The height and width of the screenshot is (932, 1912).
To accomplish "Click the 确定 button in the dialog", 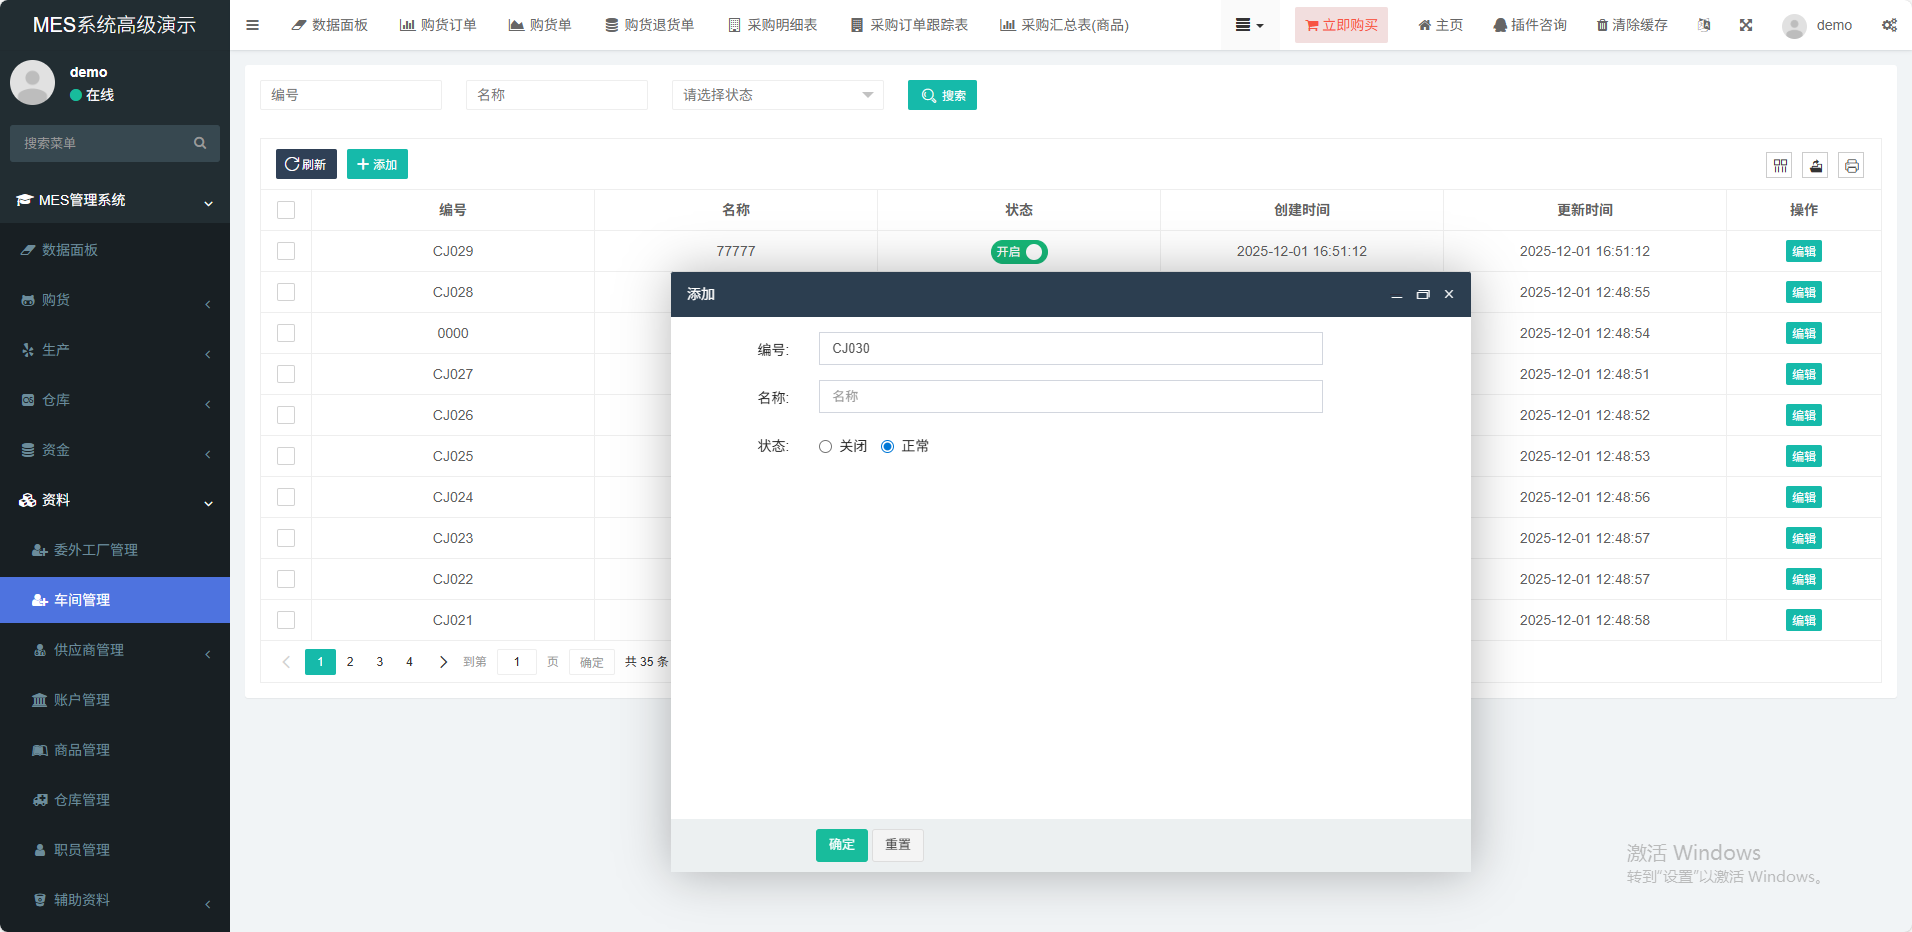I will coord(841,845).
